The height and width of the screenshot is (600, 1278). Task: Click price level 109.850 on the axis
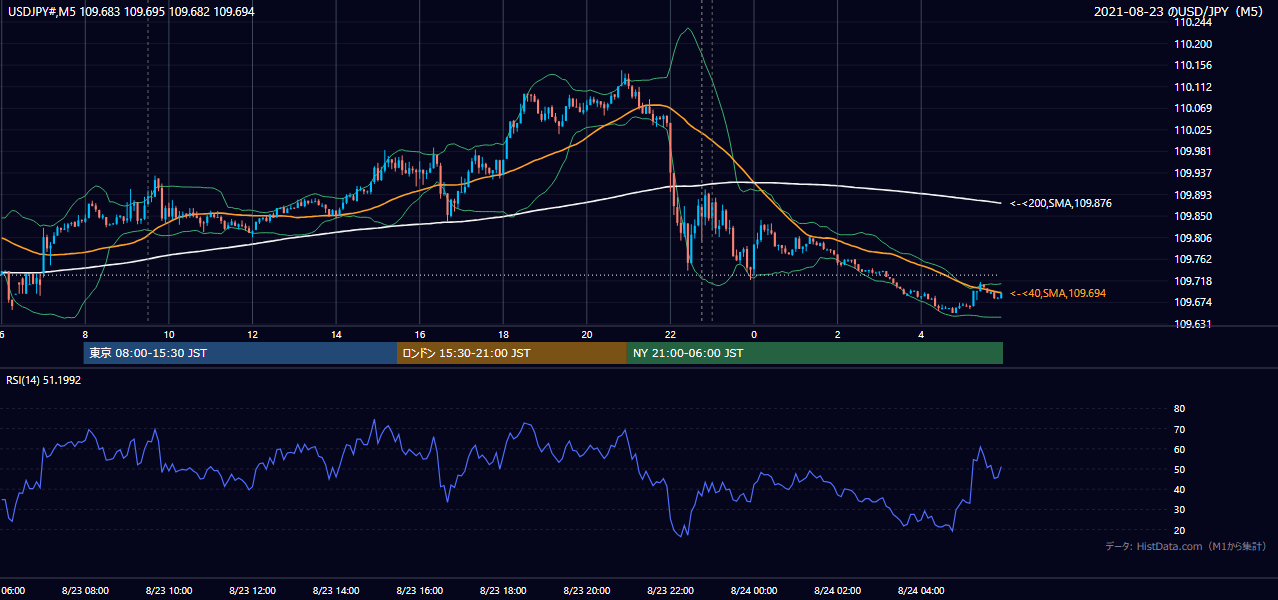[x=1194, y=216]
